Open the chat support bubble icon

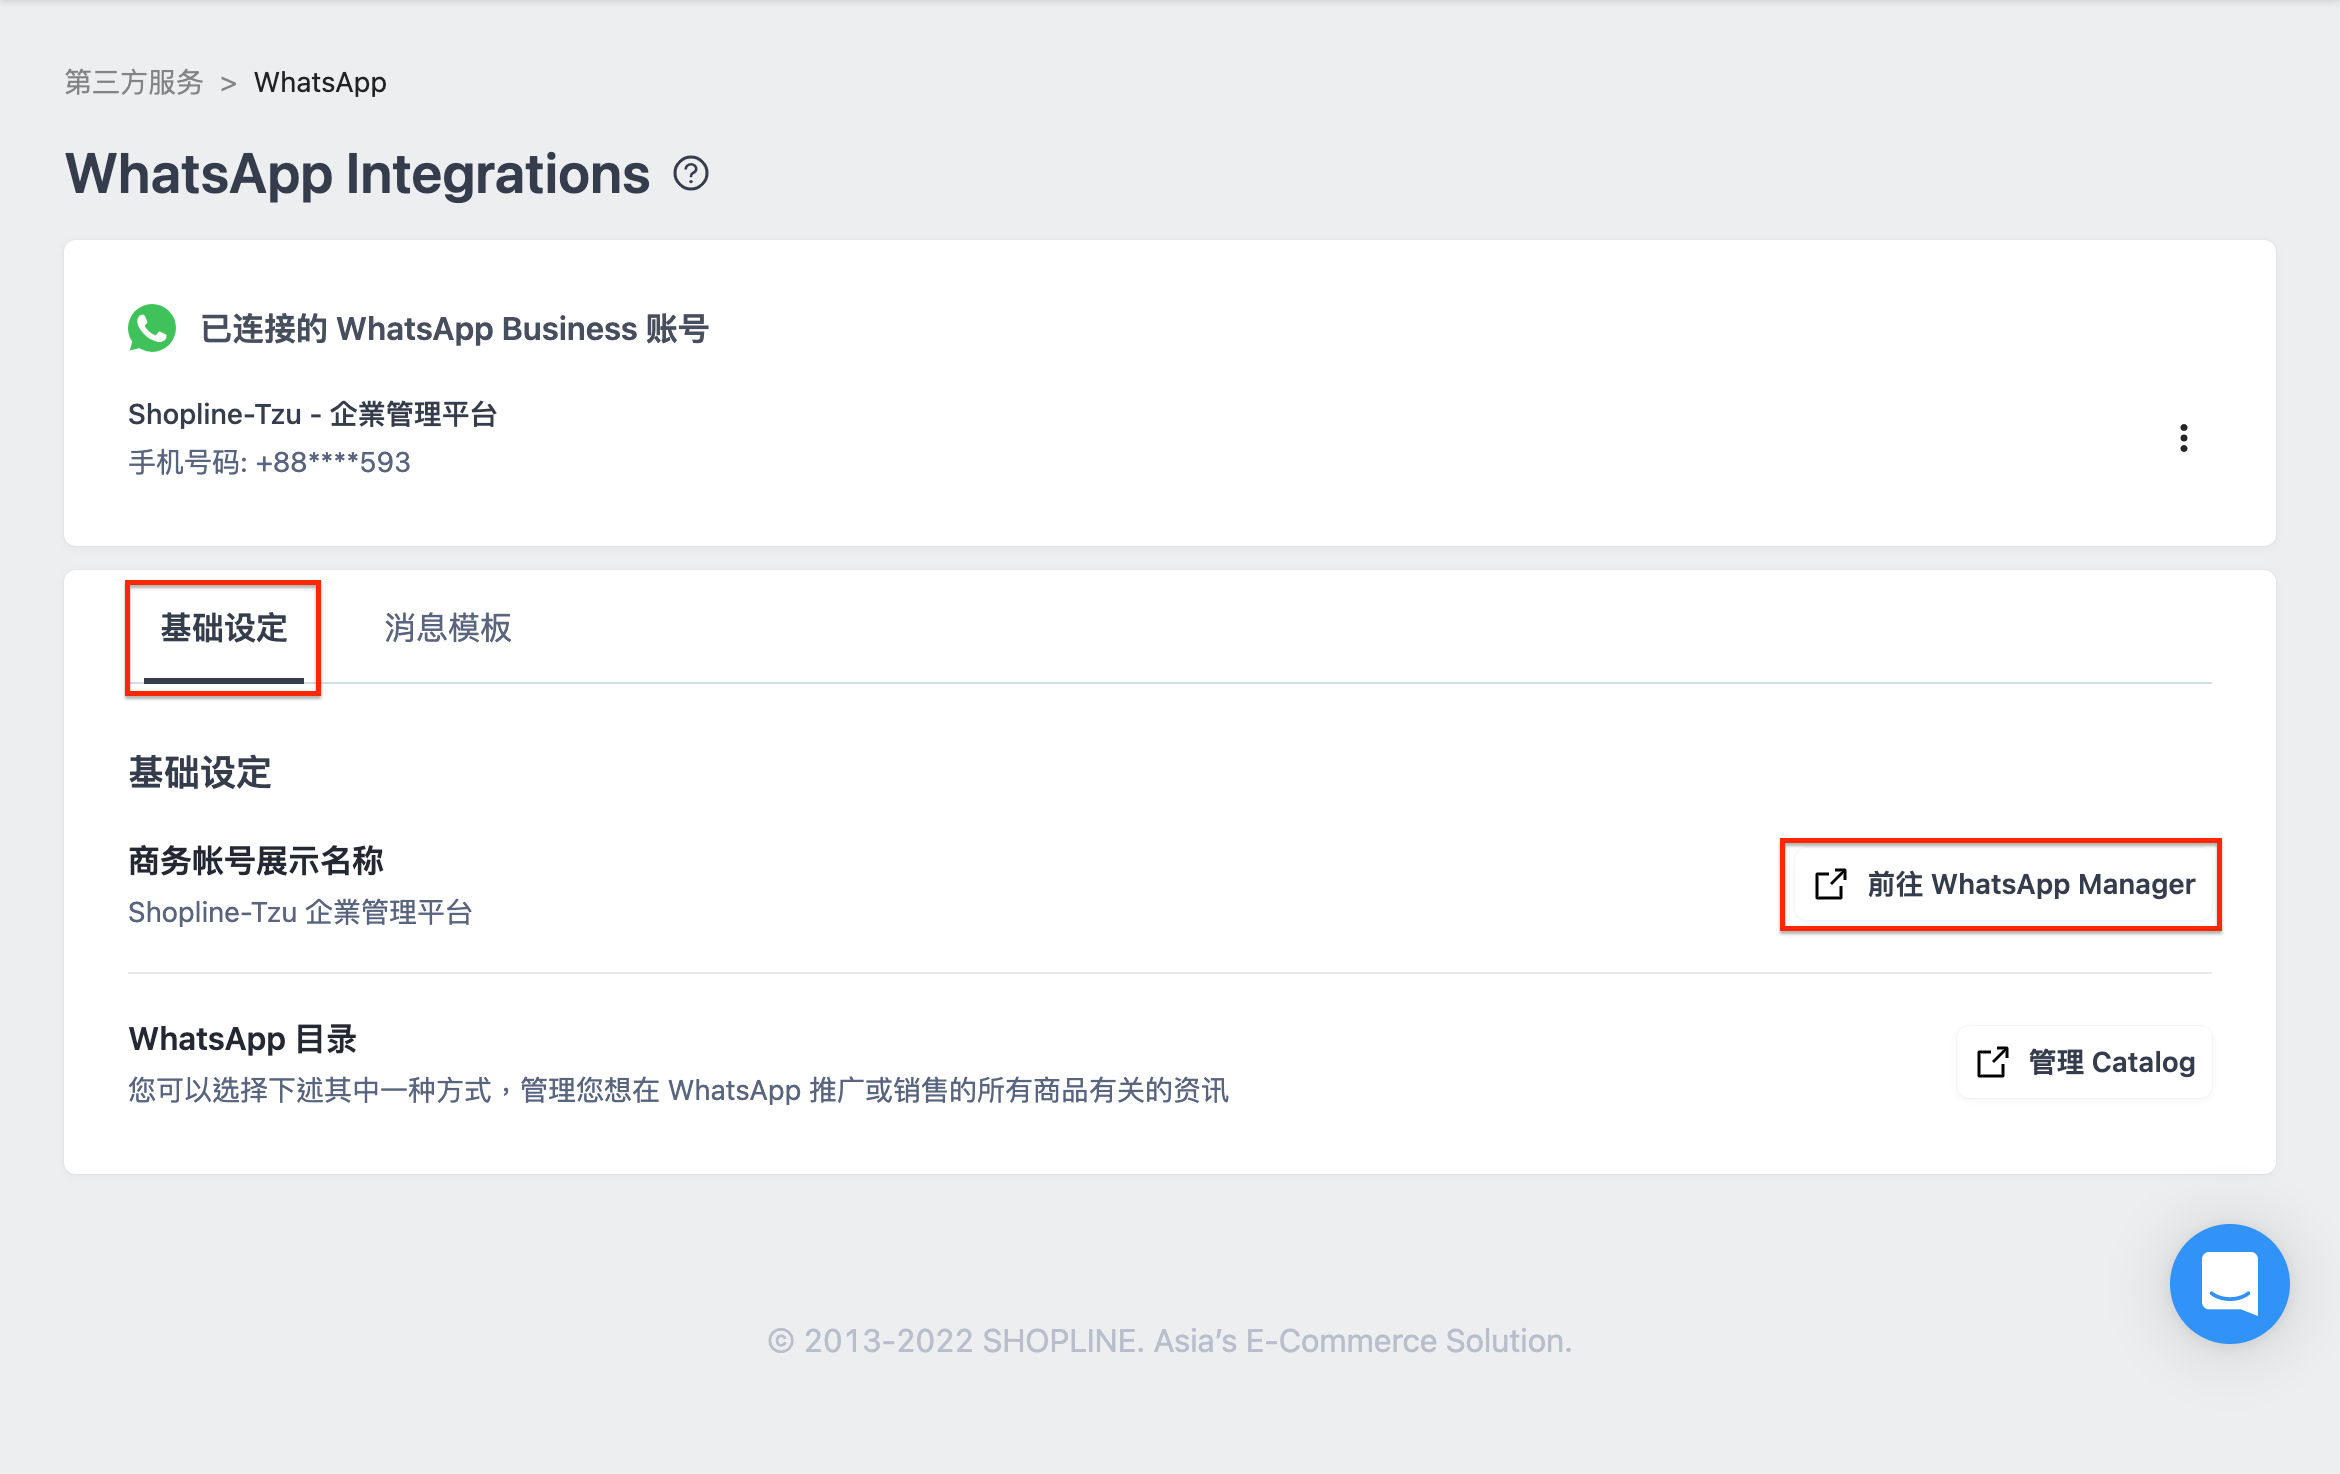pos(2230,1284)
